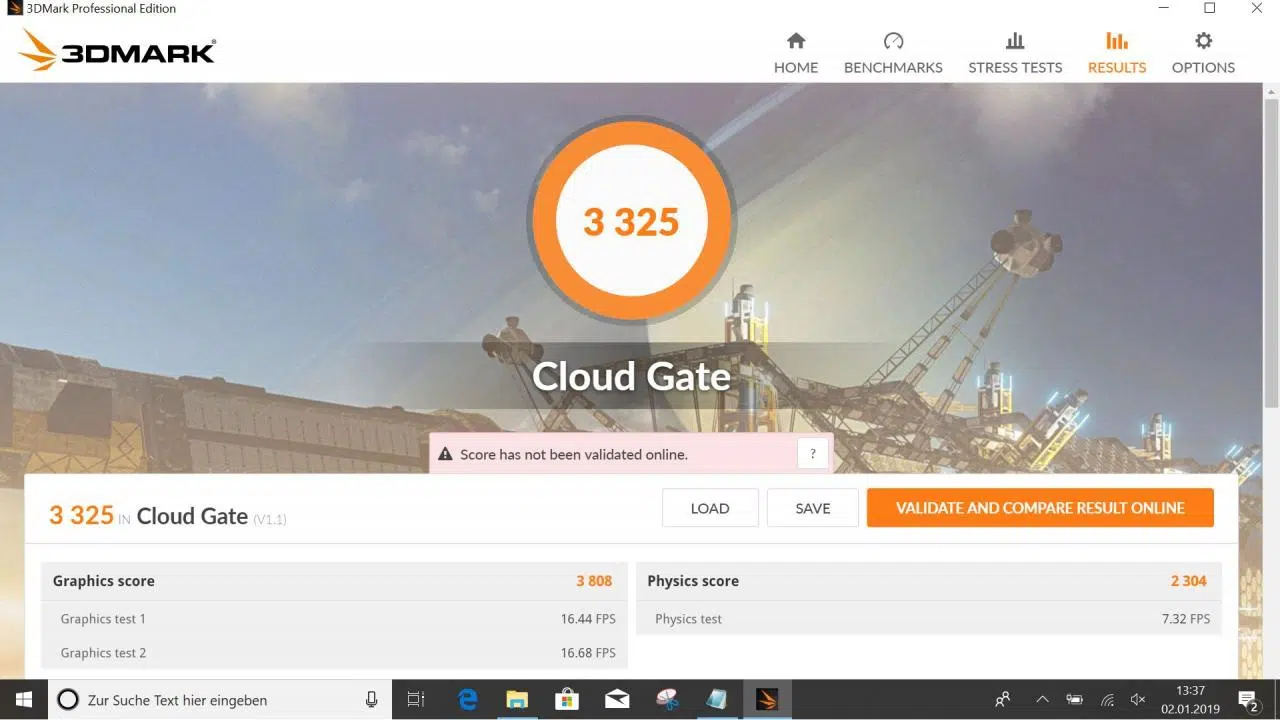Click the 16.68 FPS value
The image size is (1280, 720).
[588, 653]
